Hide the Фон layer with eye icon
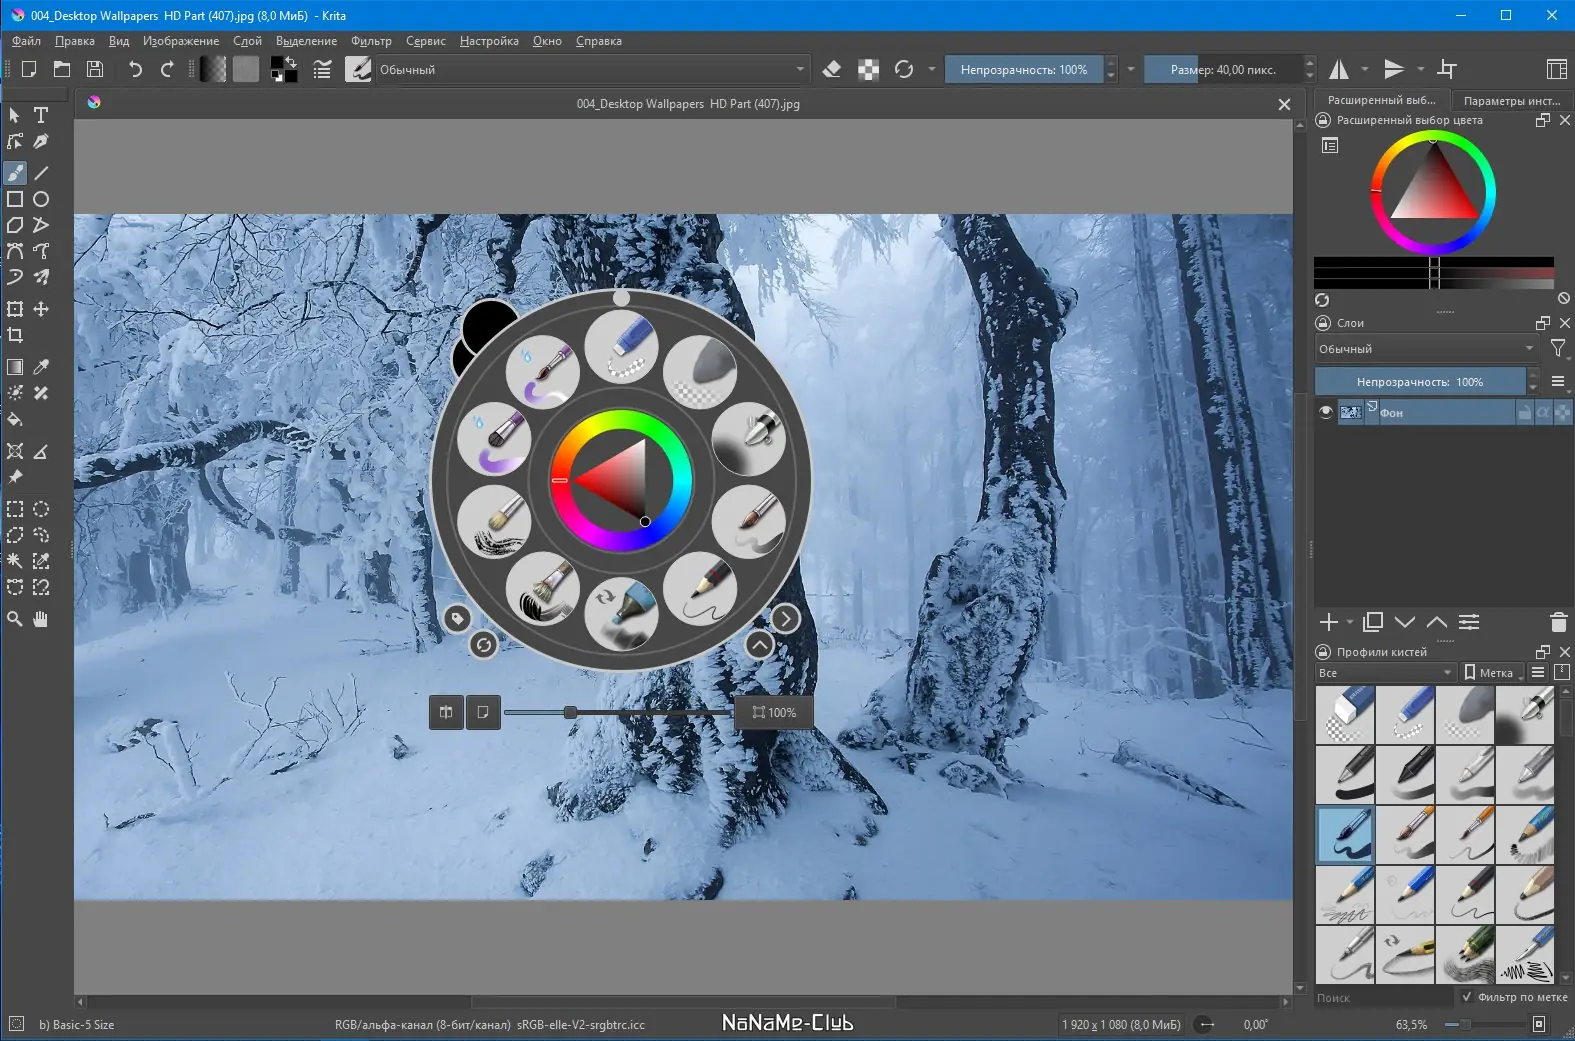This screenshot has height=1041, width=1575. pos(1326,412)
